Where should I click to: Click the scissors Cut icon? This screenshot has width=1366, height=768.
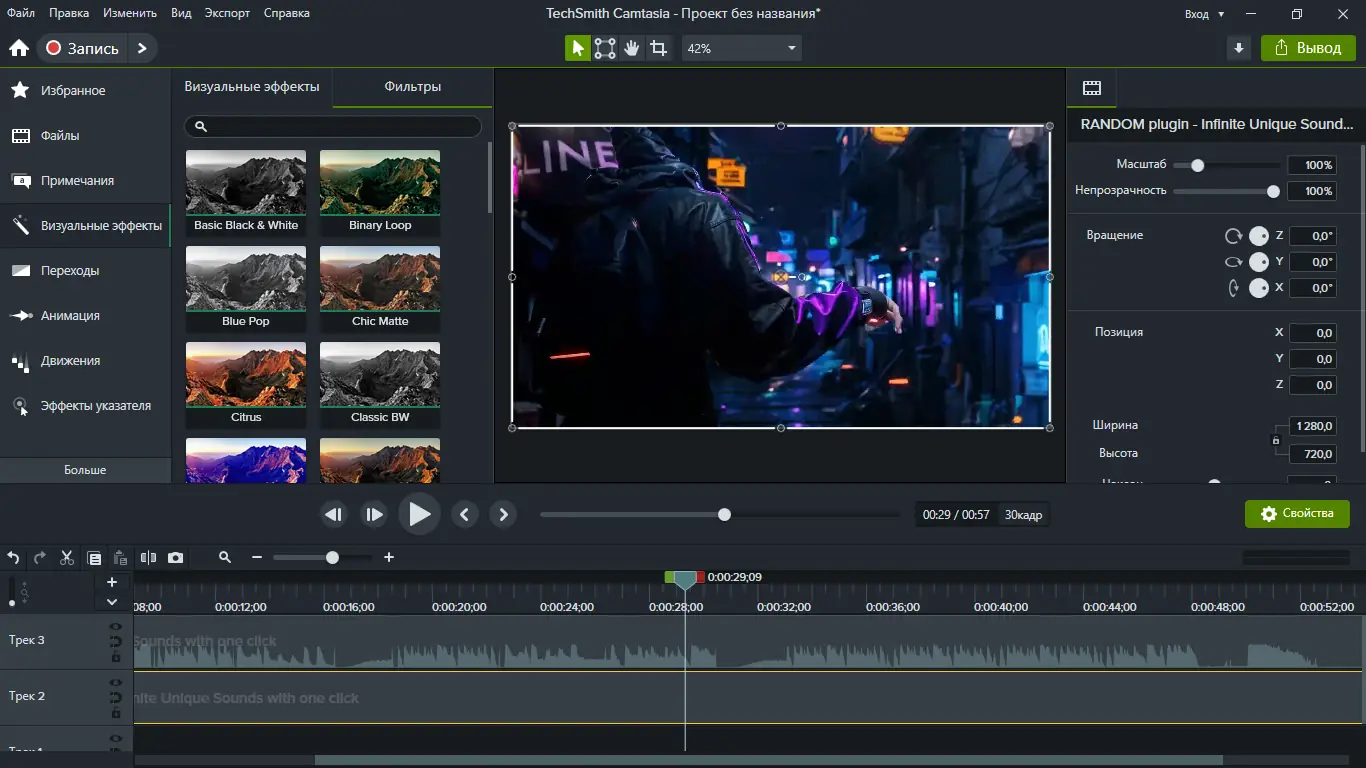tap(67, 558)
